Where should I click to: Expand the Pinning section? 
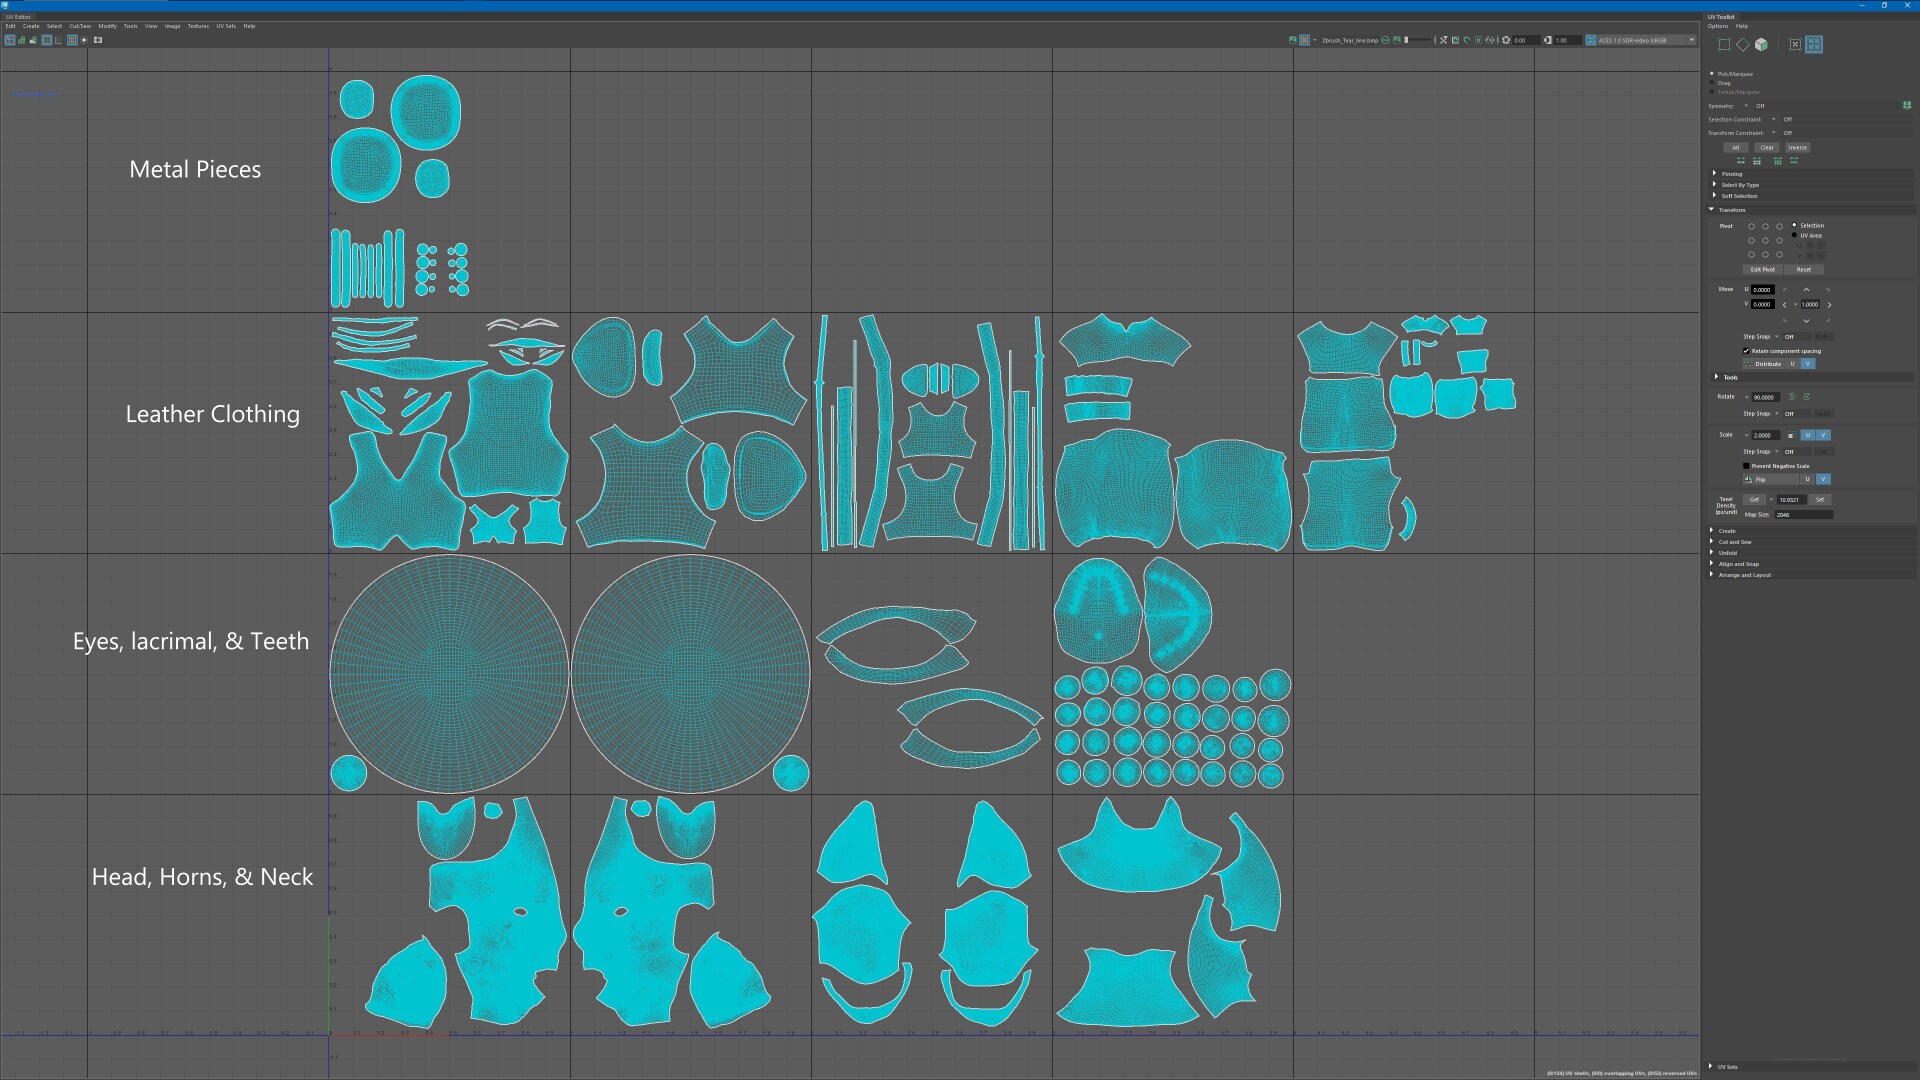click(1732, 174)
